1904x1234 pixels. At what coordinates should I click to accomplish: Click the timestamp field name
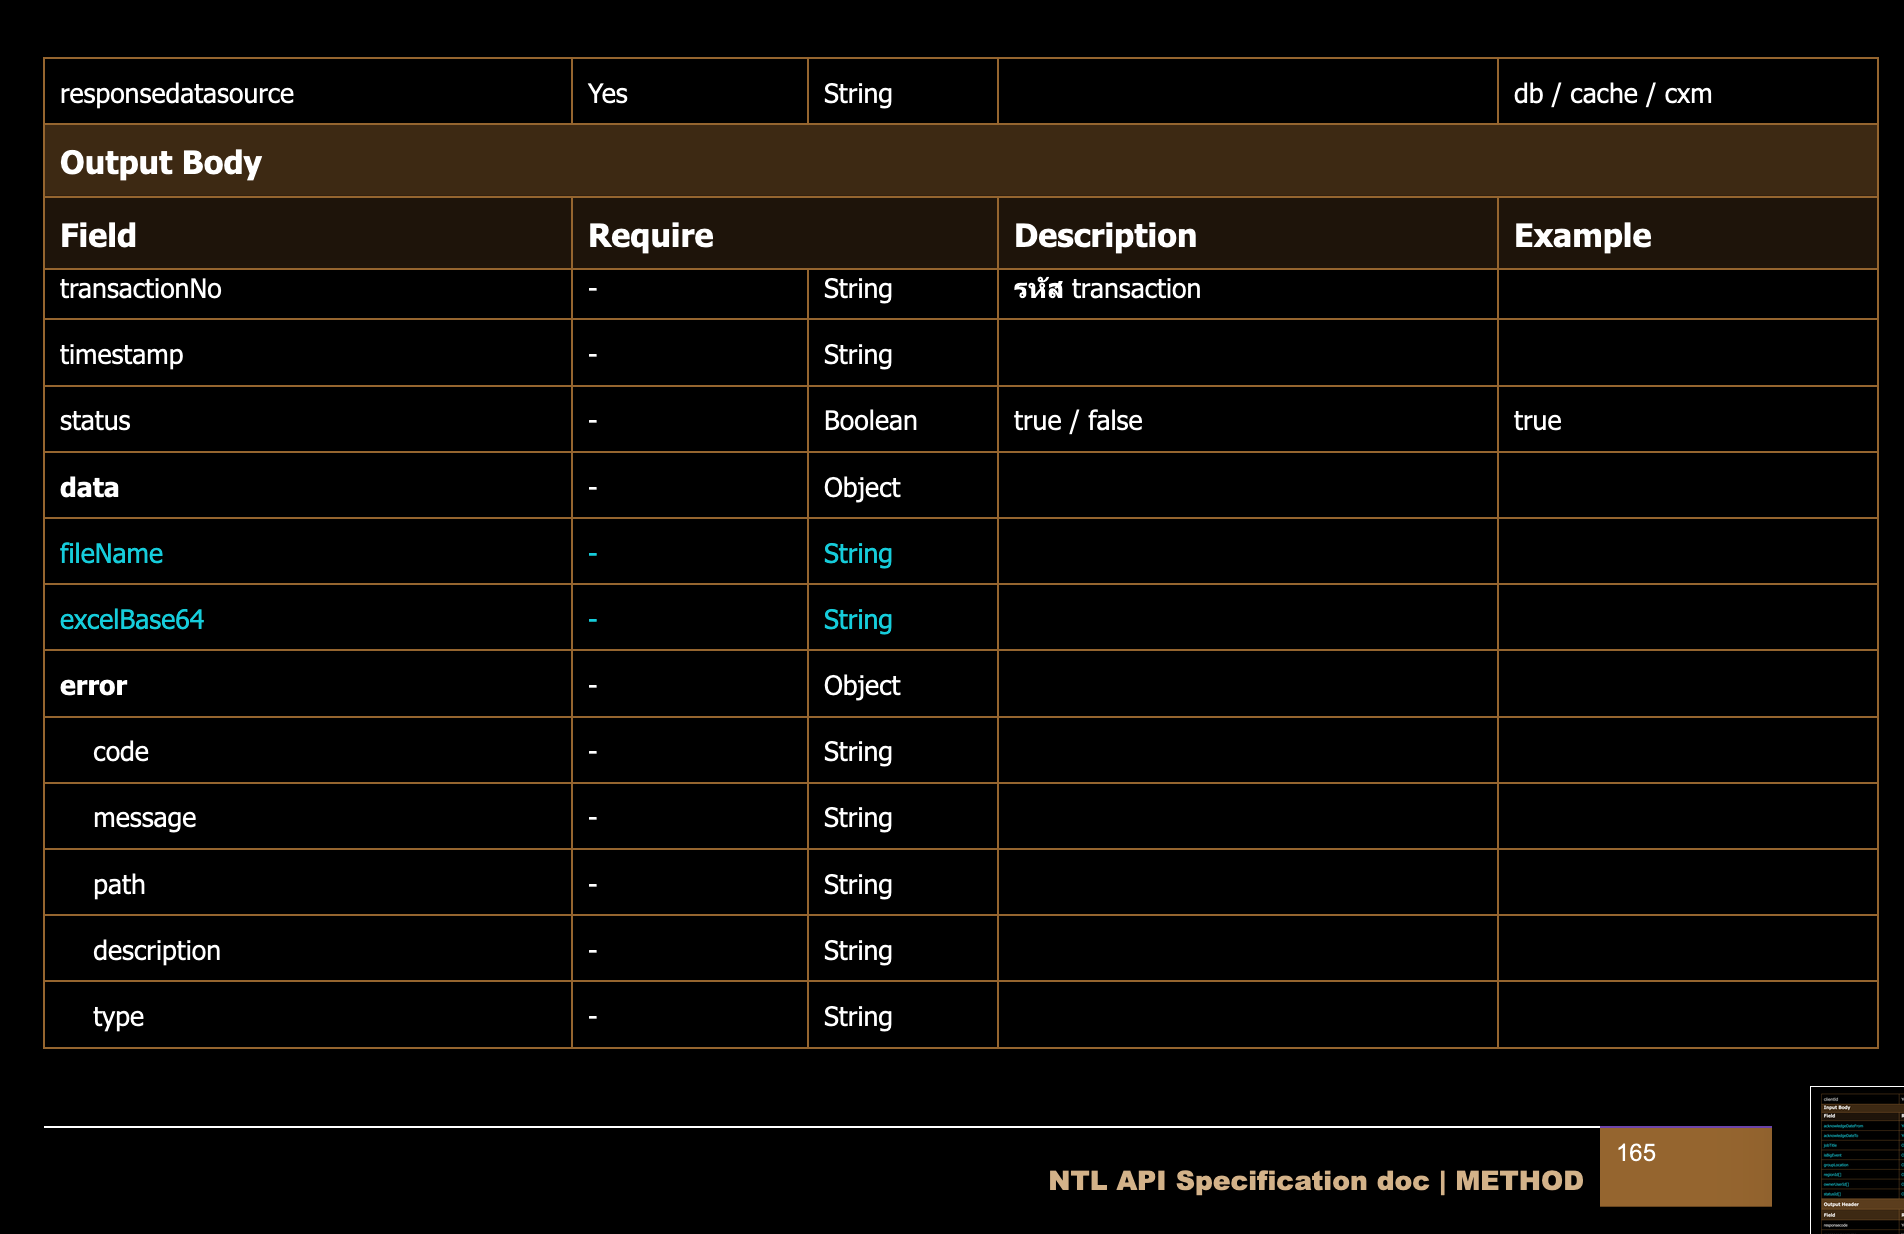[121, 355]
